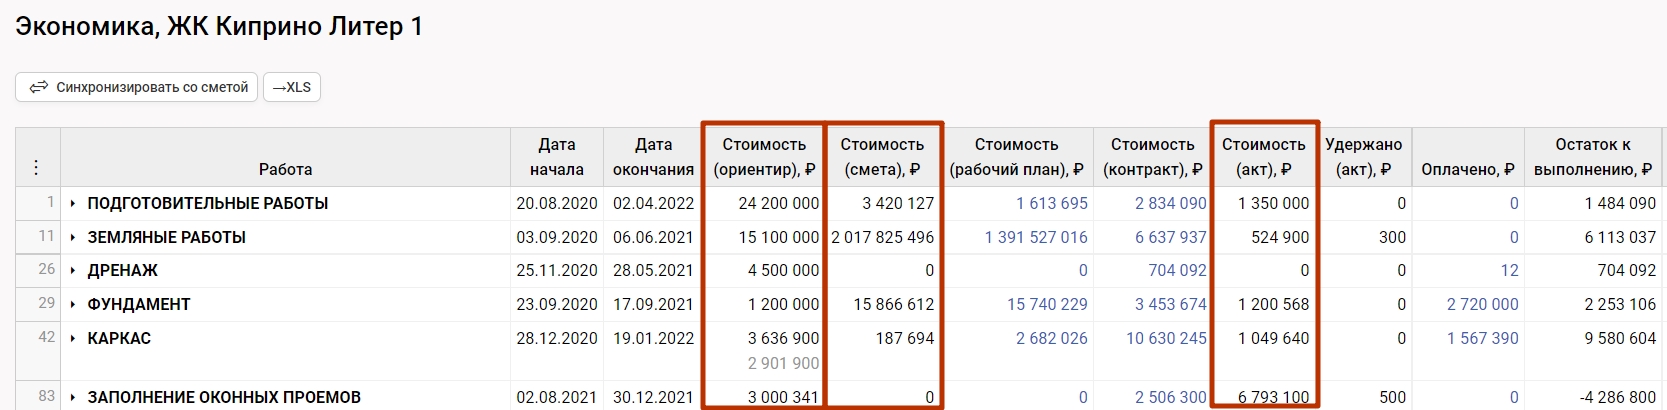Open working plan value 1 613 695
The image size is (1667, 410).
(x=1051, y=204)
